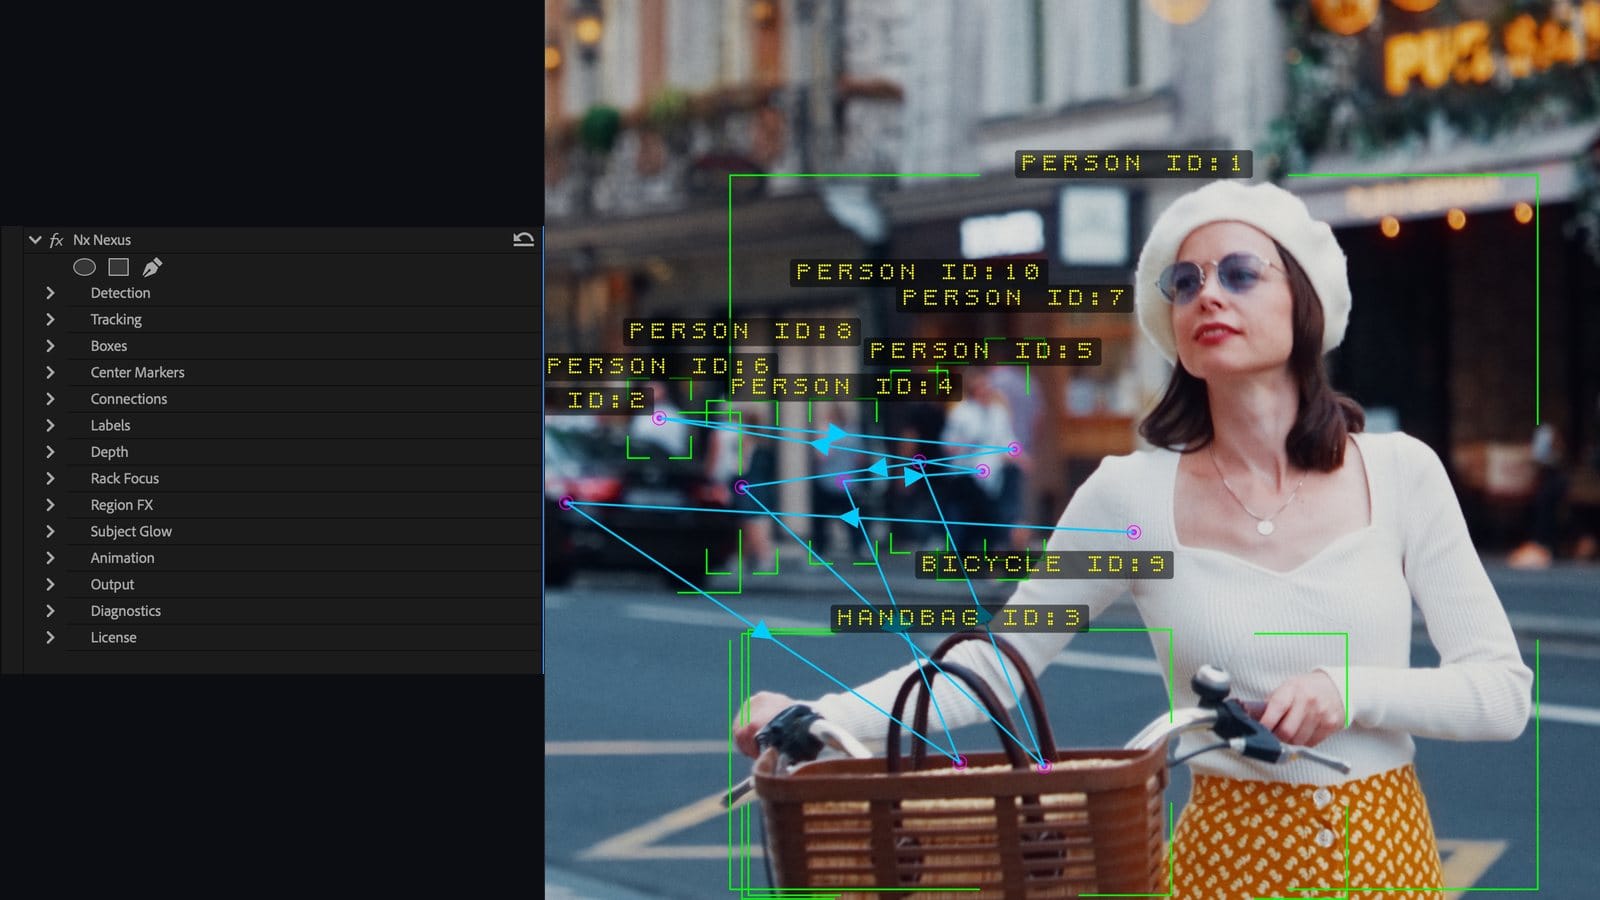Click the PERSON ID:4 label in preview
The height and width of the screenshot is (900, 1600).
[843, 386]
